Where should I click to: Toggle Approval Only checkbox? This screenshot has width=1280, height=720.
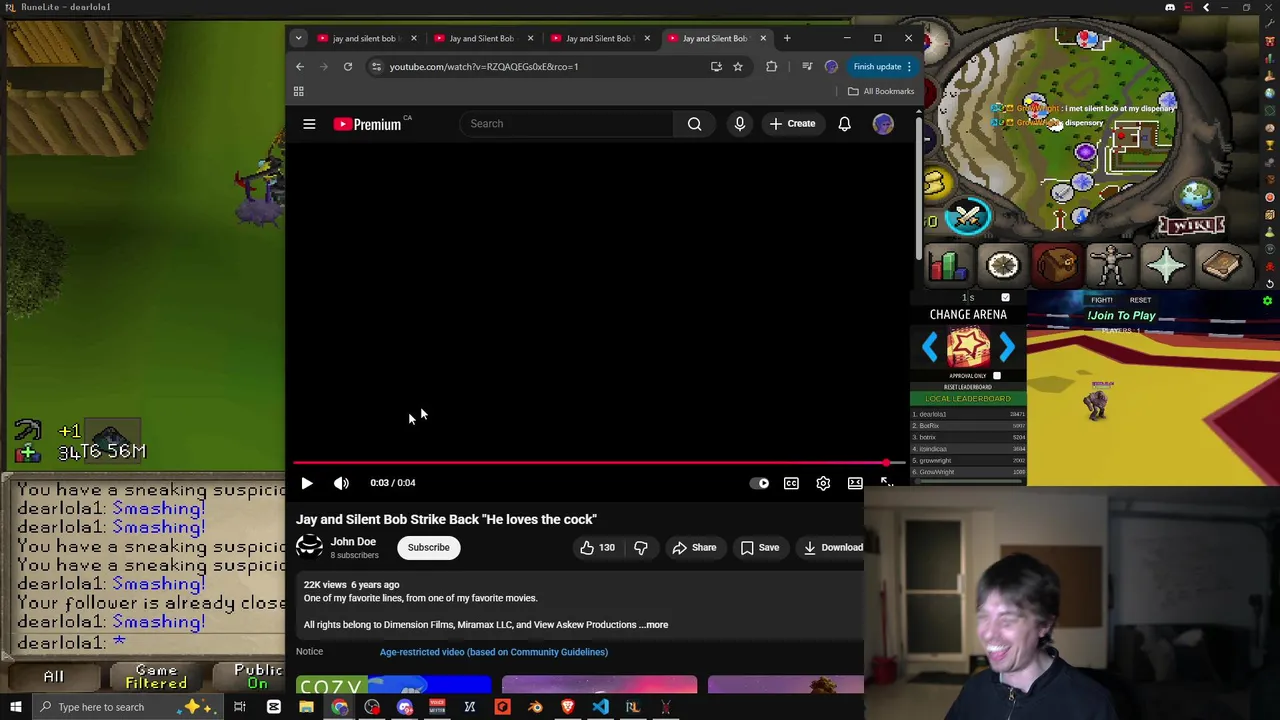997,376
